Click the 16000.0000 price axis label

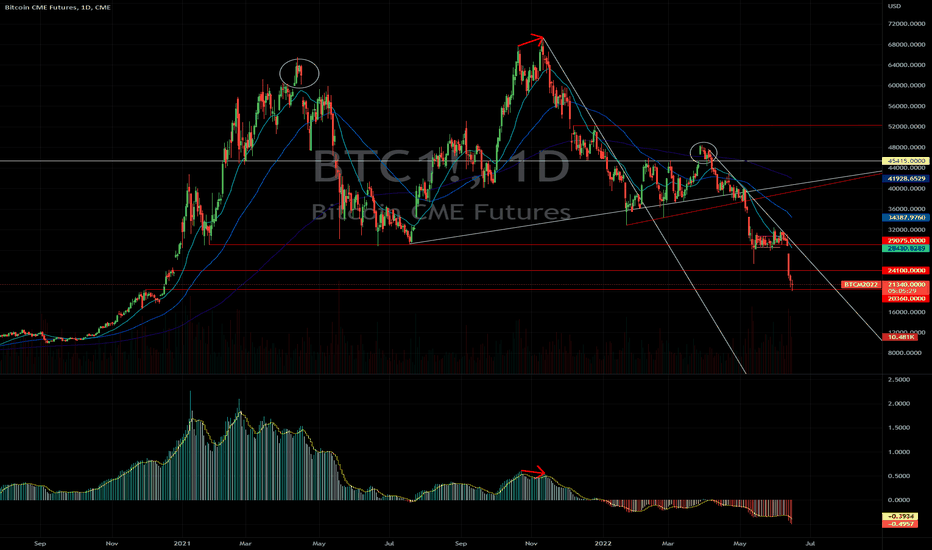(x=907, y=312)
